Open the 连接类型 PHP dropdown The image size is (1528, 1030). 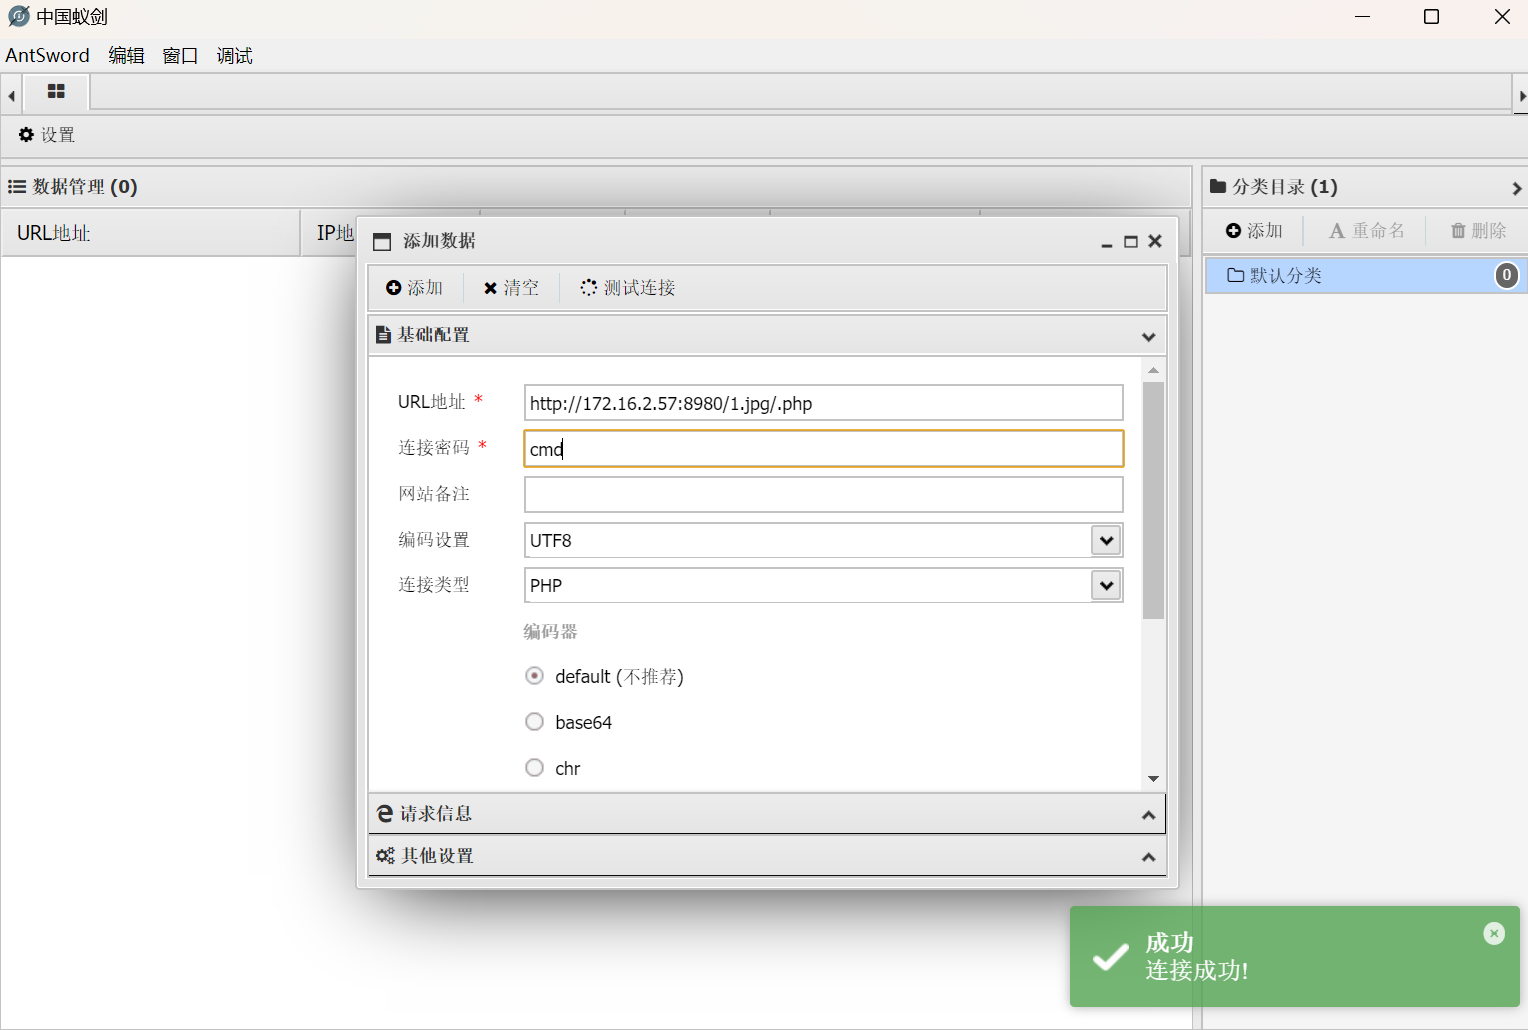pyautogui.click(x=1105, y=586)
